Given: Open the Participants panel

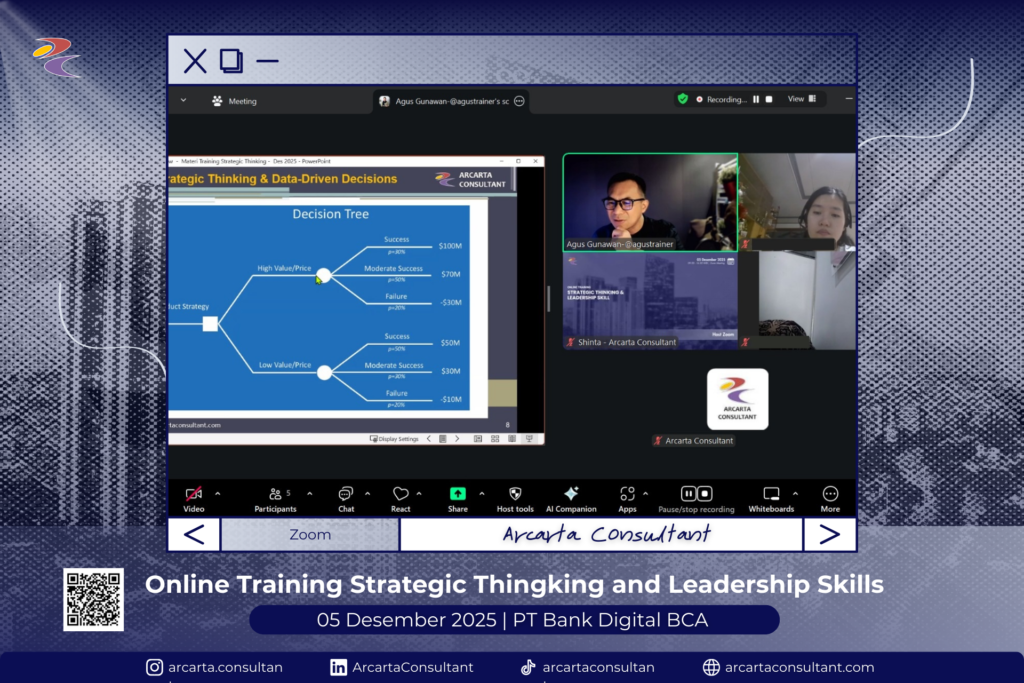Looking at the screenshot, I should point(275,495).
